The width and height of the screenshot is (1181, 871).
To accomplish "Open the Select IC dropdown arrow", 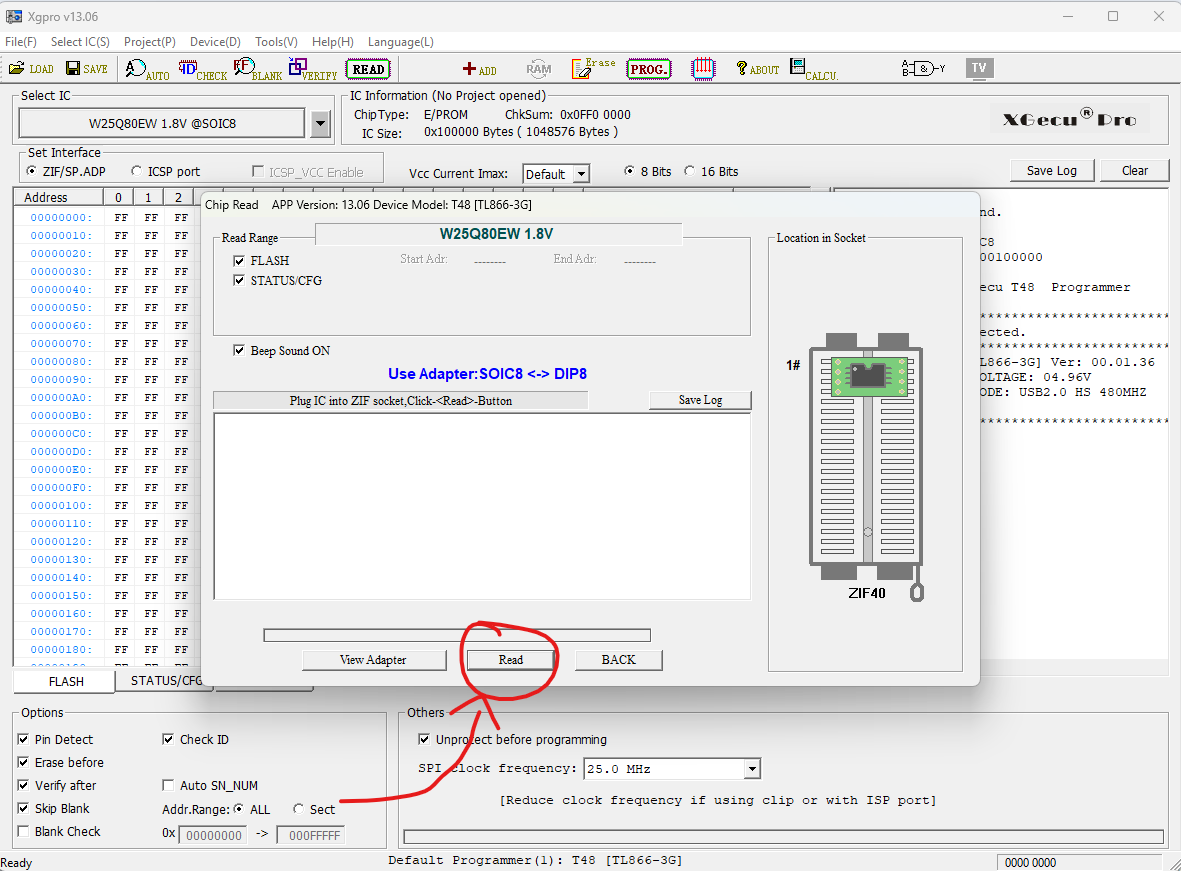I will 320,124.
